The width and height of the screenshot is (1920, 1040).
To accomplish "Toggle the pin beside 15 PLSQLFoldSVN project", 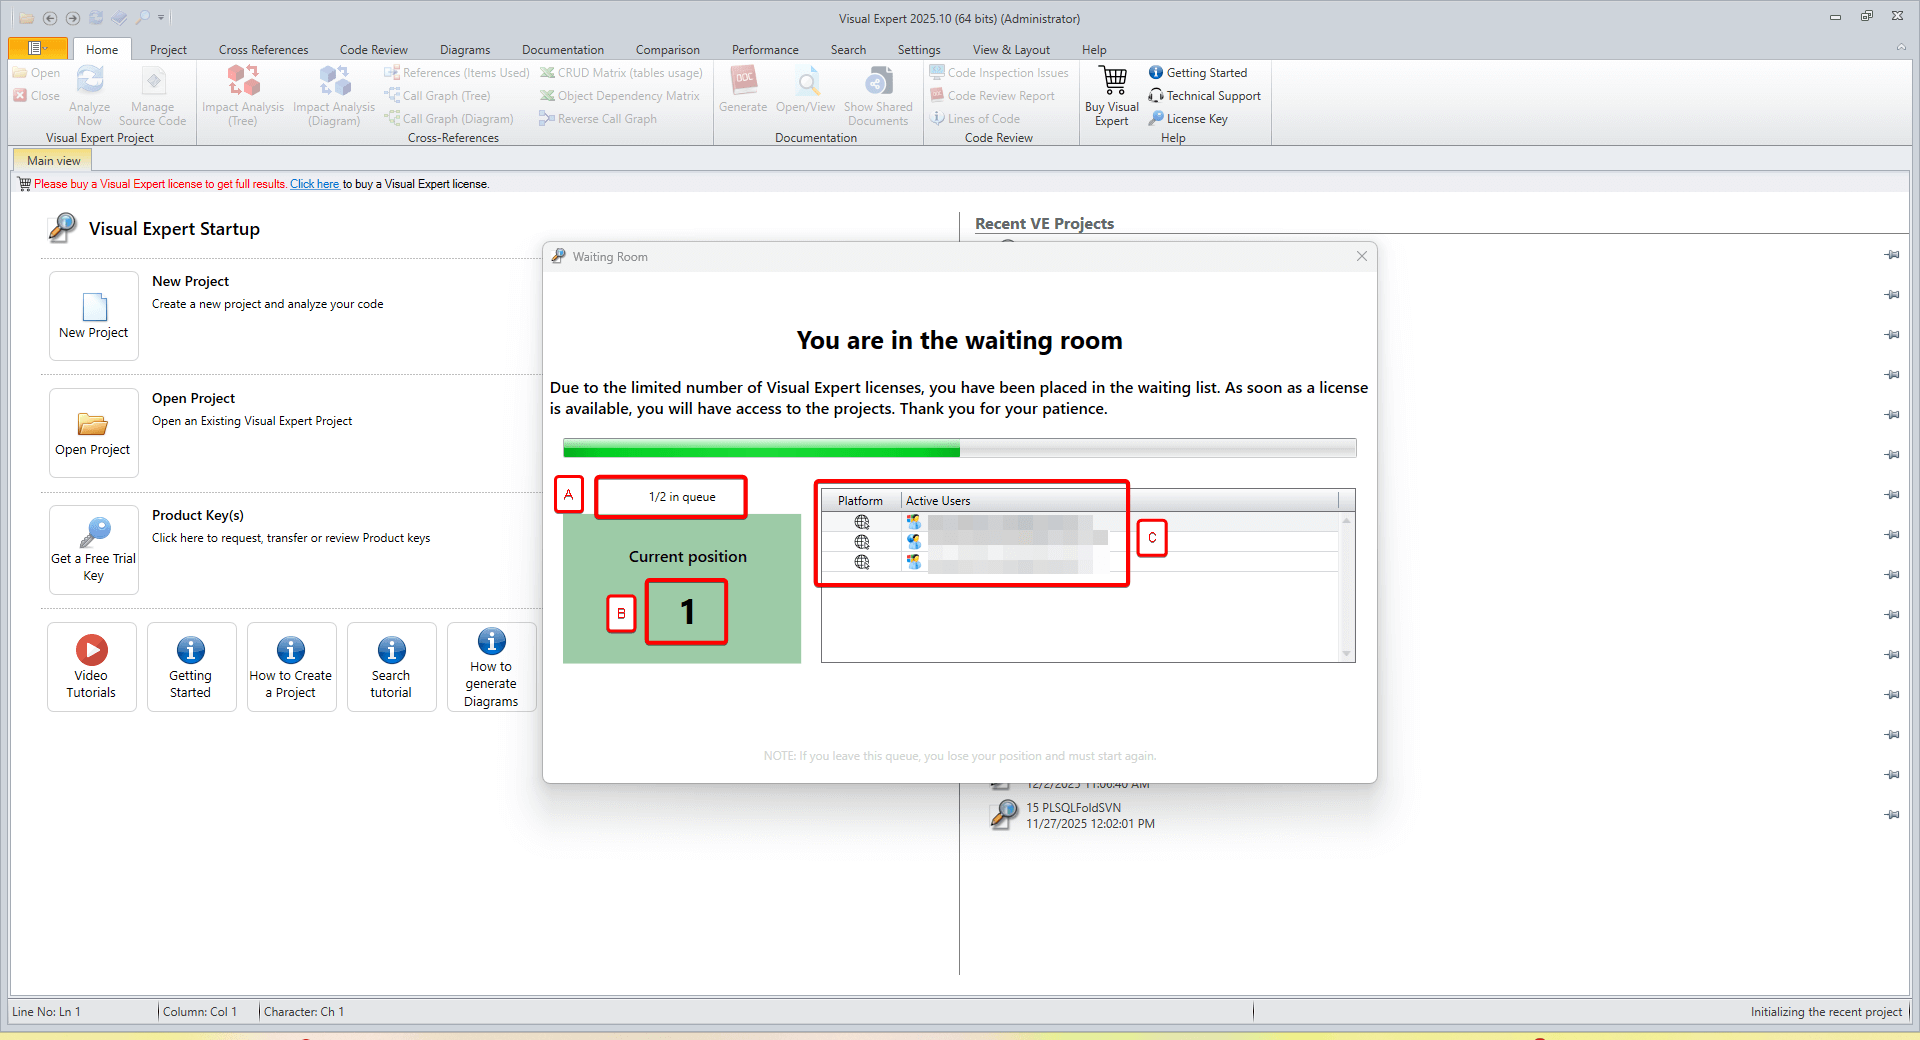I will click(1892, 815).
